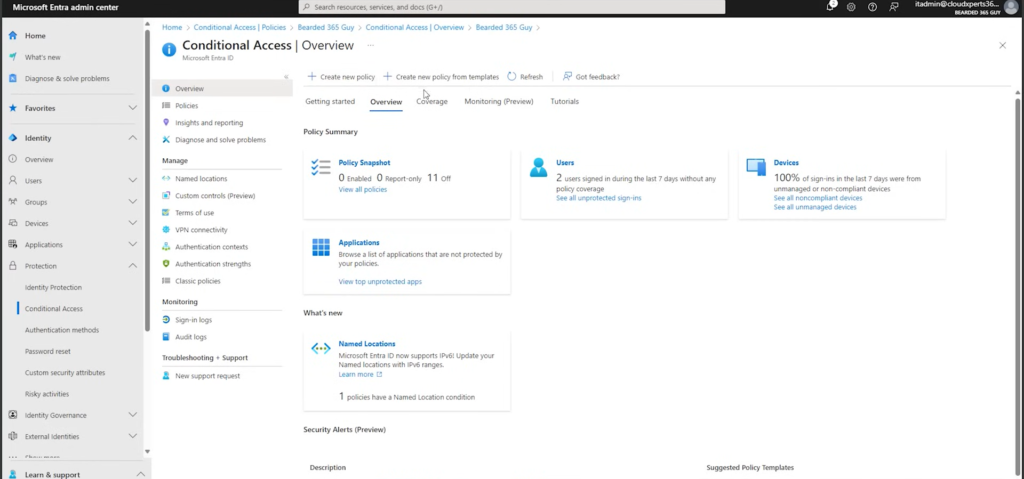Expand the Favorites section chevron
Viewport: 1024px width, 479px height.
pyautogui.click(x=133, y=108)
